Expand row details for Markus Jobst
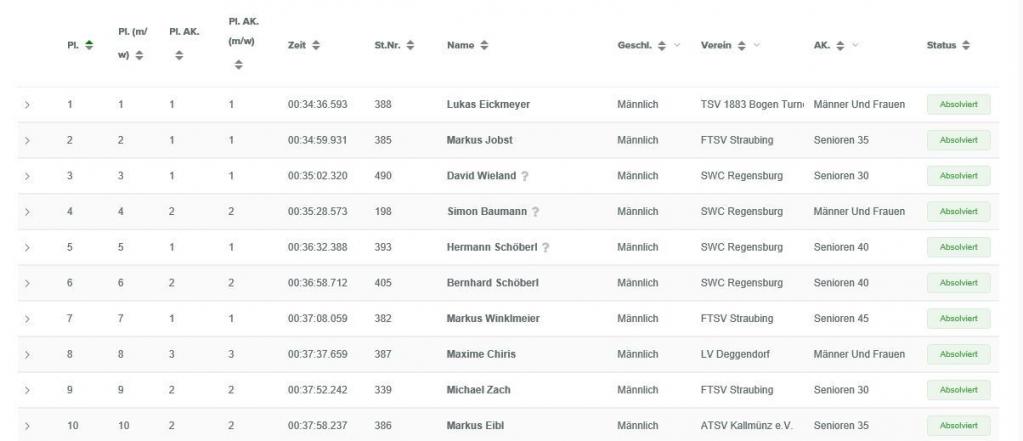This screenshot has width=1023, height=441. pyautogui.click(x=27, y=140)
